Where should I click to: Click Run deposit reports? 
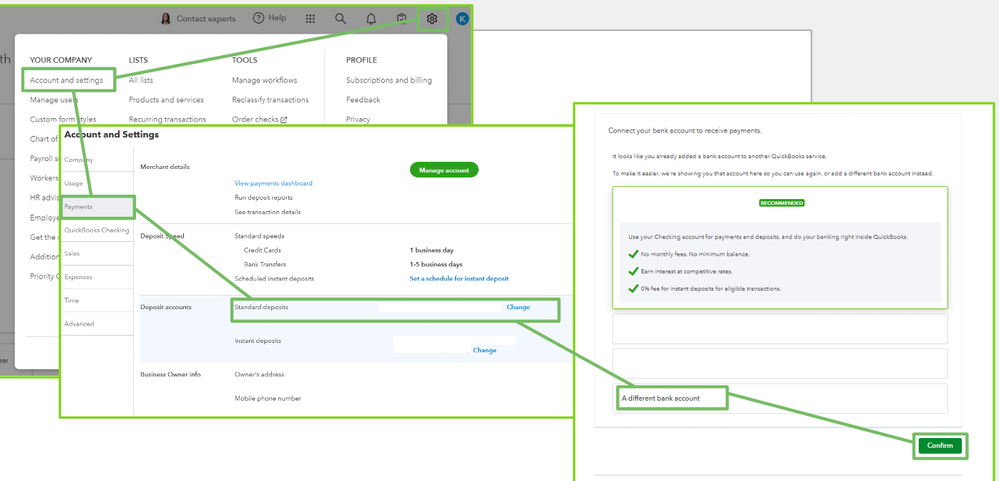point(264,197)
